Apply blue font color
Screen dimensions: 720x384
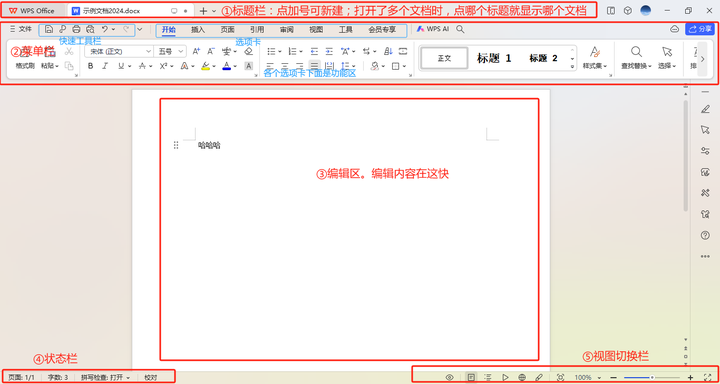pyautogui.click(x=226, y=66)
